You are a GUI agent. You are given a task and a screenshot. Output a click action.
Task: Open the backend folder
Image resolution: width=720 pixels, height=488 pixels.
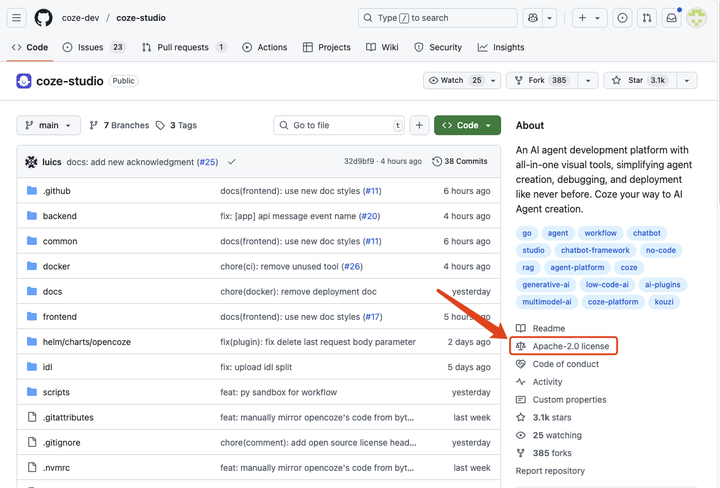pos(60,216)
